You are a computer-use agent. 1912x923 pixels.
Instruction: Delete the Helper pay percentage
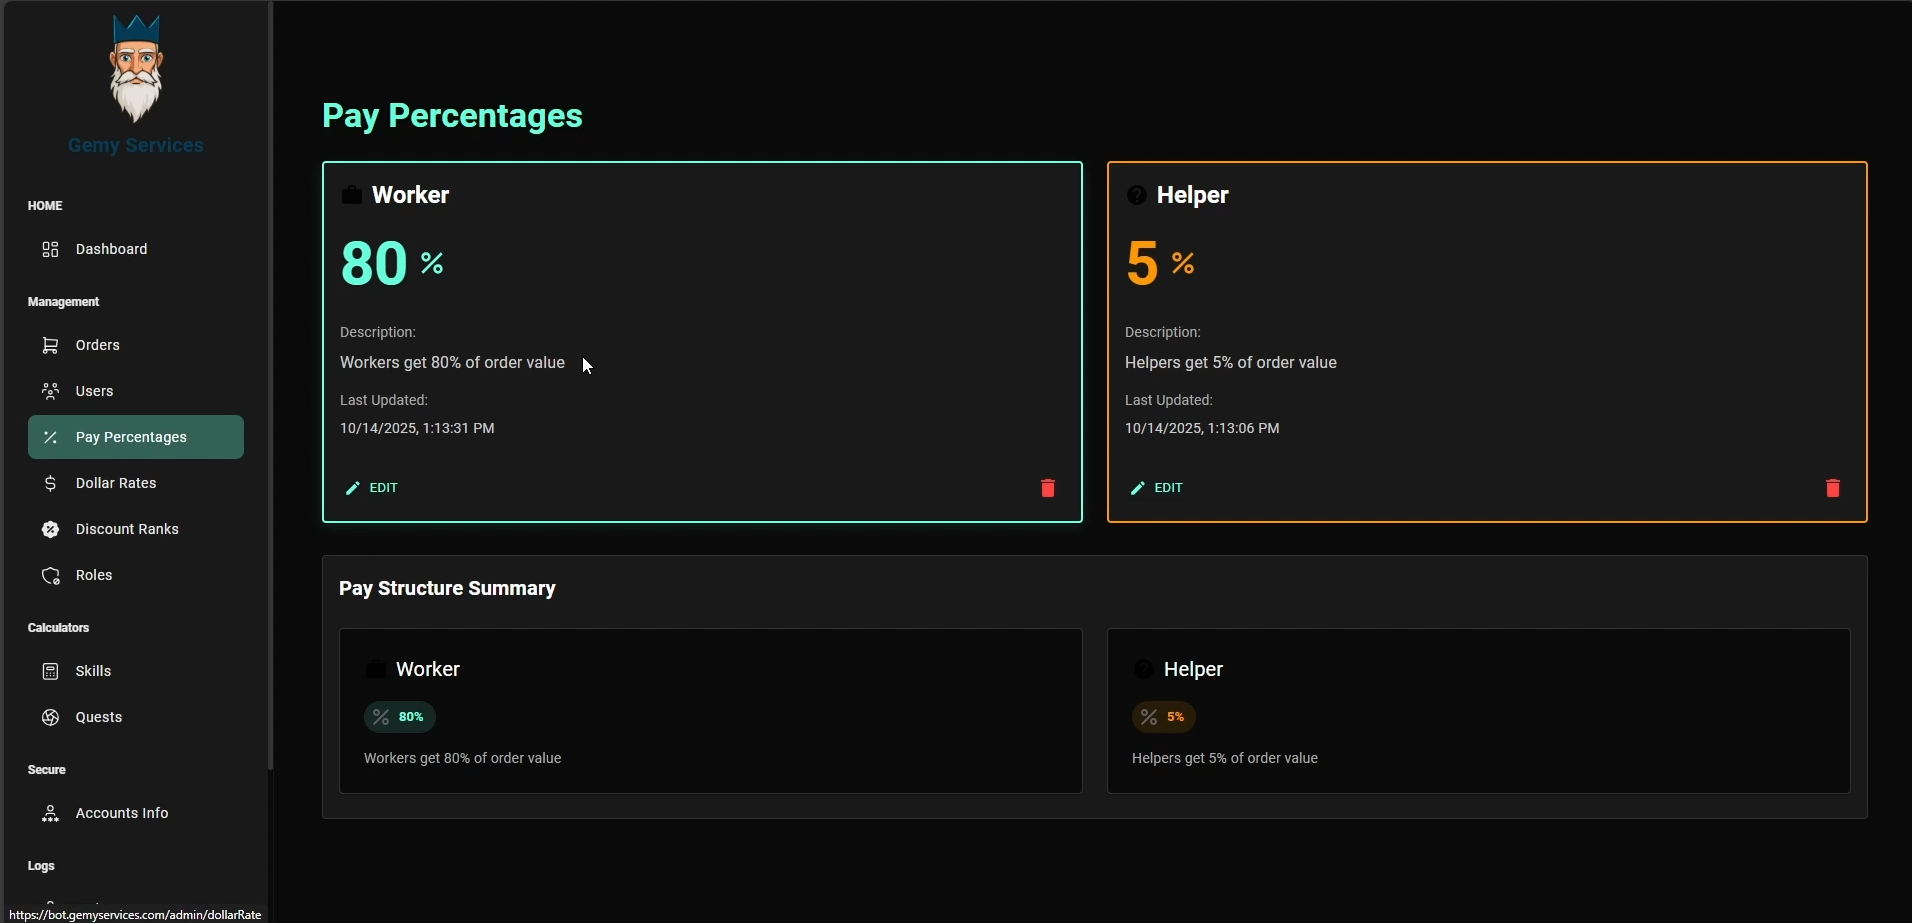pyautogui.click(x=1833, y=488)
